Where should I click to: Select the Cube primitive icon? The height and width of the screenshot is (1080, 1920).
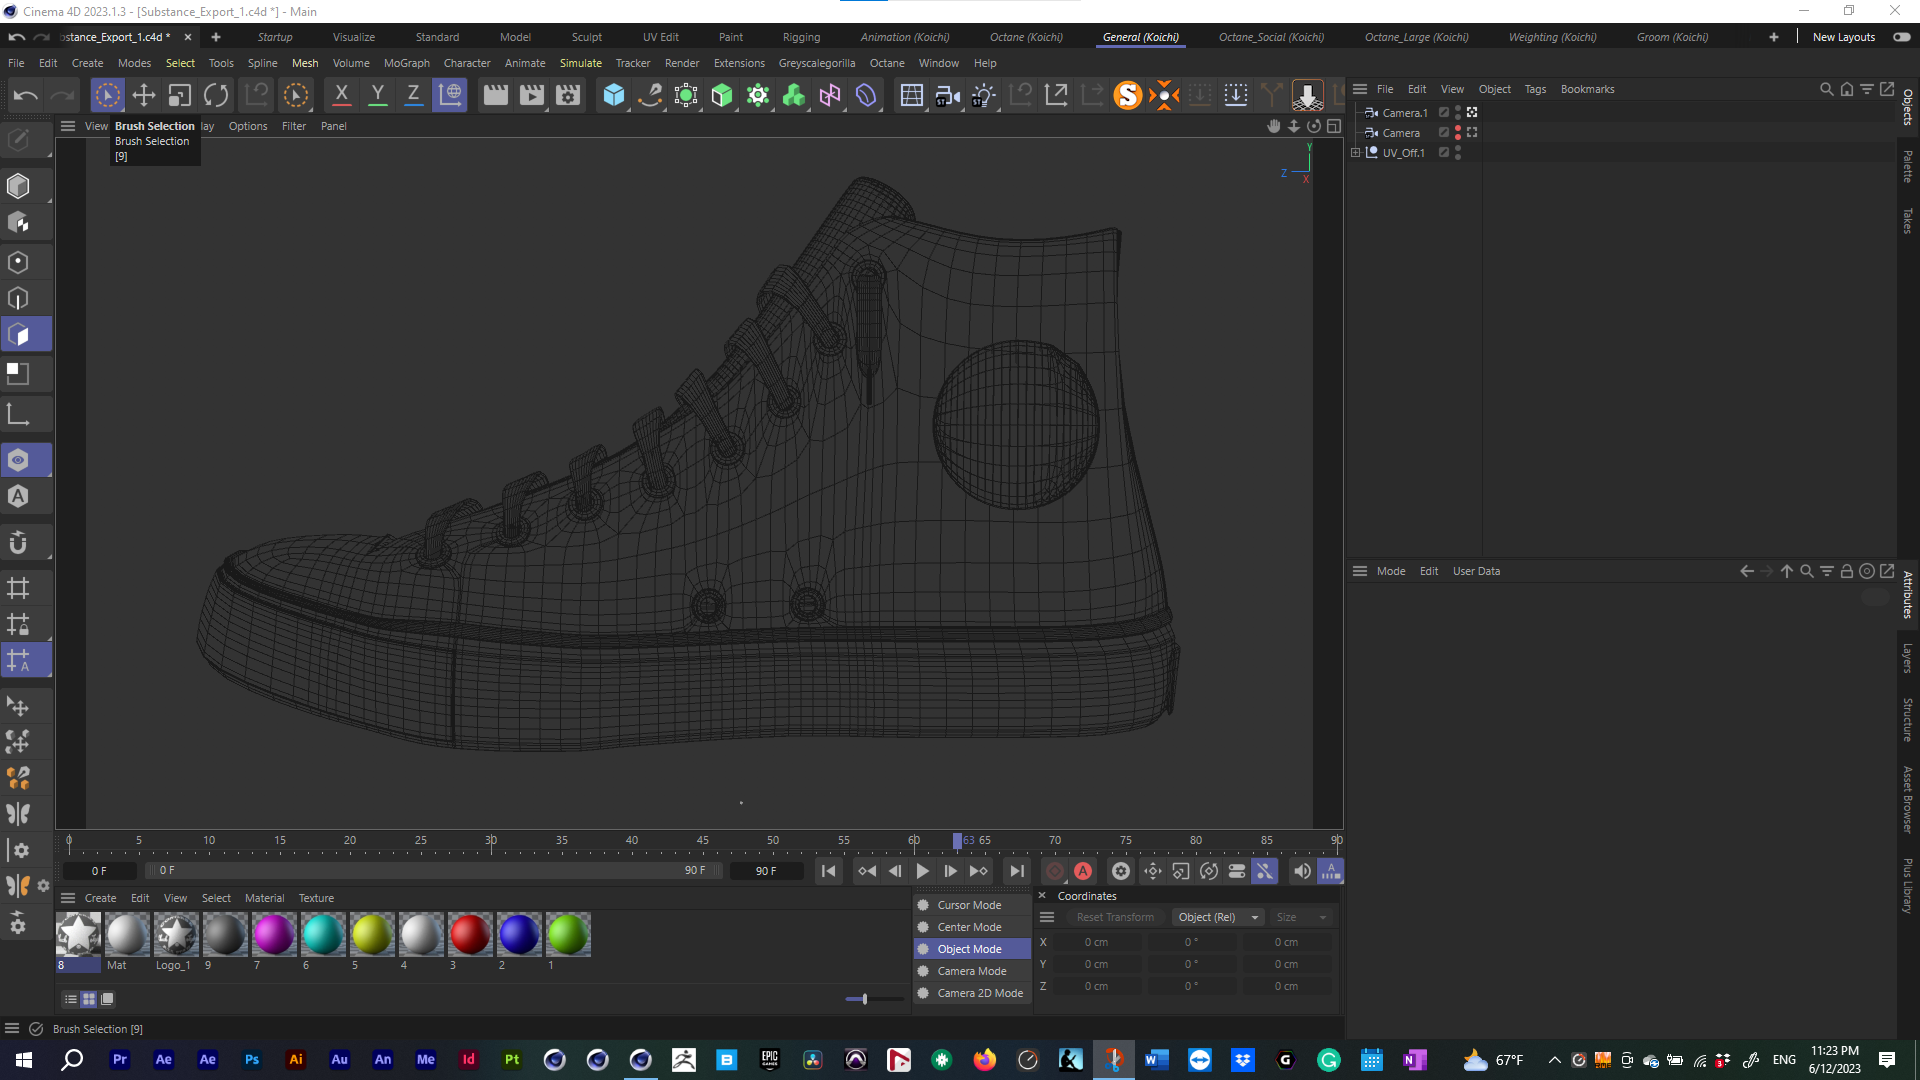614,94
